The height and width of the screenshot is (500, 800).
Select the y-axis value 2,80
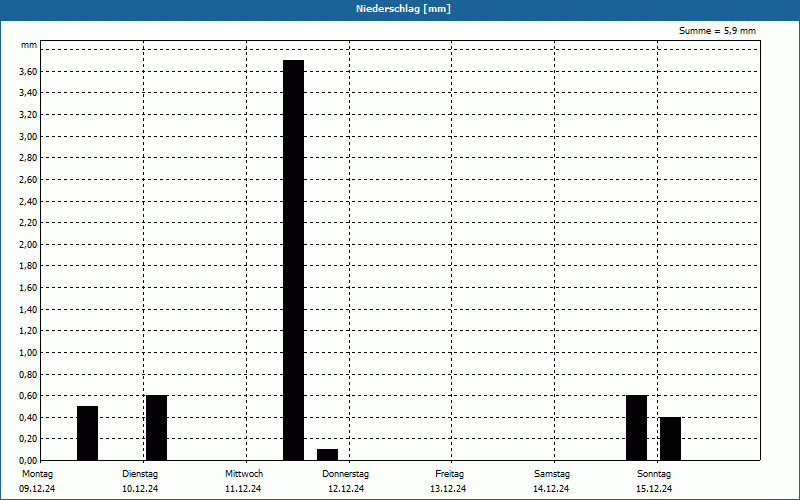[28, 158]
